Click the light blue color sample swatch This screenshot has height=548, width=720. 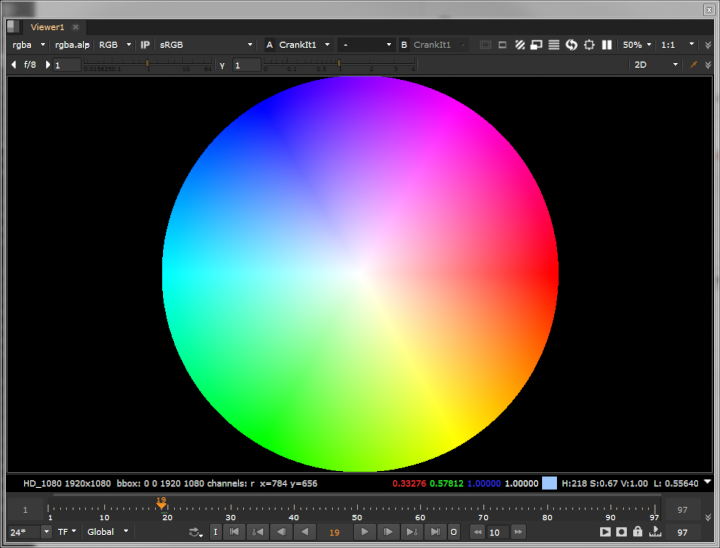click(x=549, y=483)
